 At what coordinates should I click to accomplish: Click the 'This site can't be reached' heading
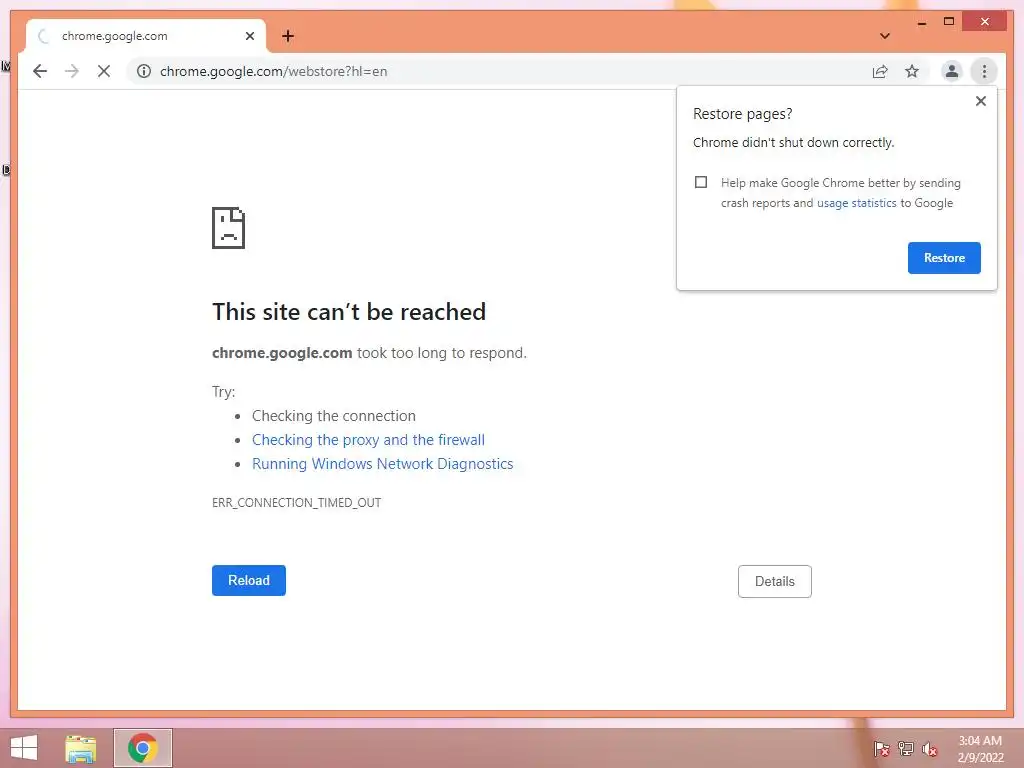point(349,312)
